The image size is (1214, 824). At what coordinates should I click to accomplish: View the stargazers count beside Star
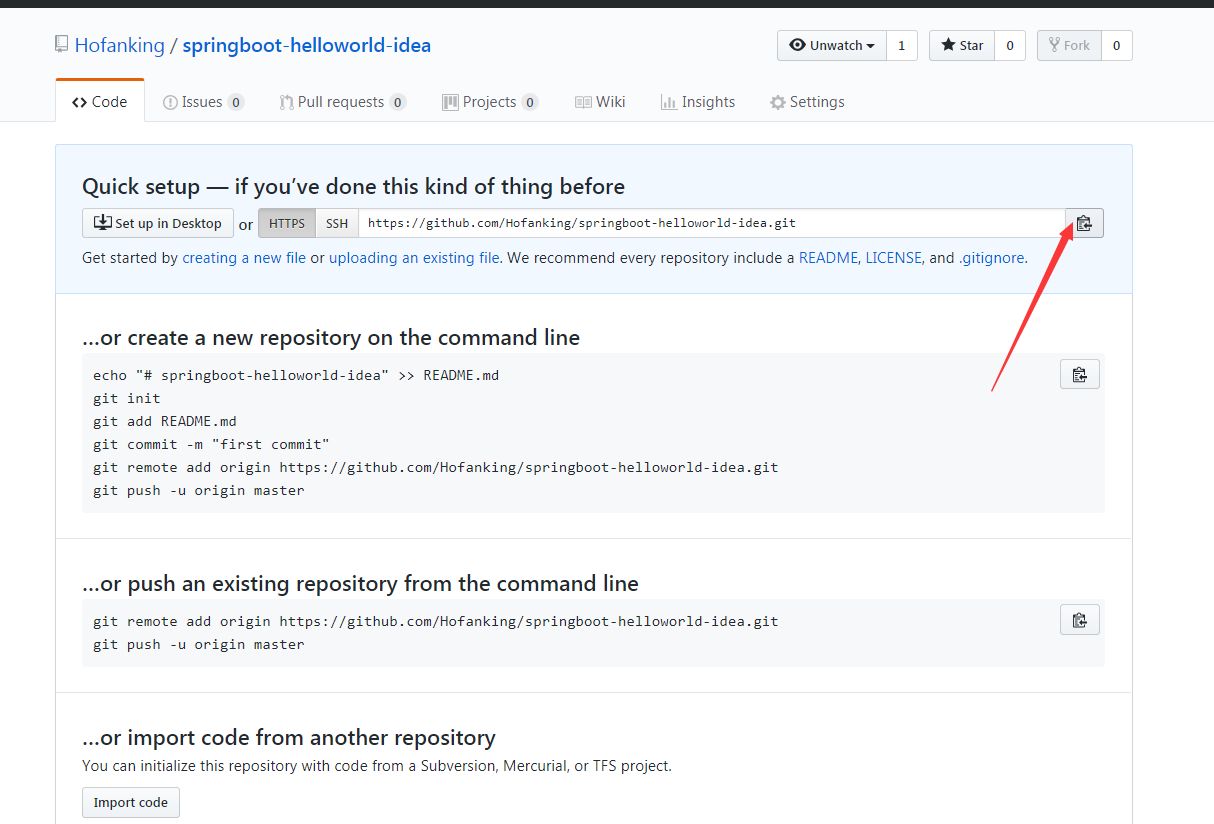[x=1010, y=45]
